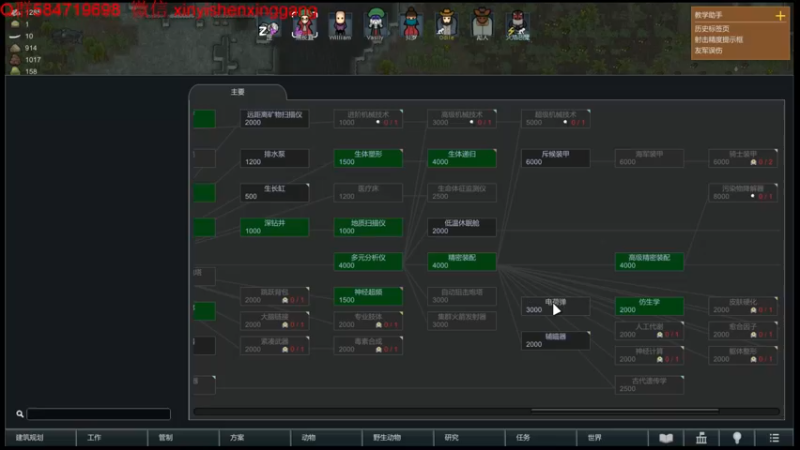Viewport: 800px width, 450px height.
Task: Select the 毒素合成 research node
Action: (368, 345)
